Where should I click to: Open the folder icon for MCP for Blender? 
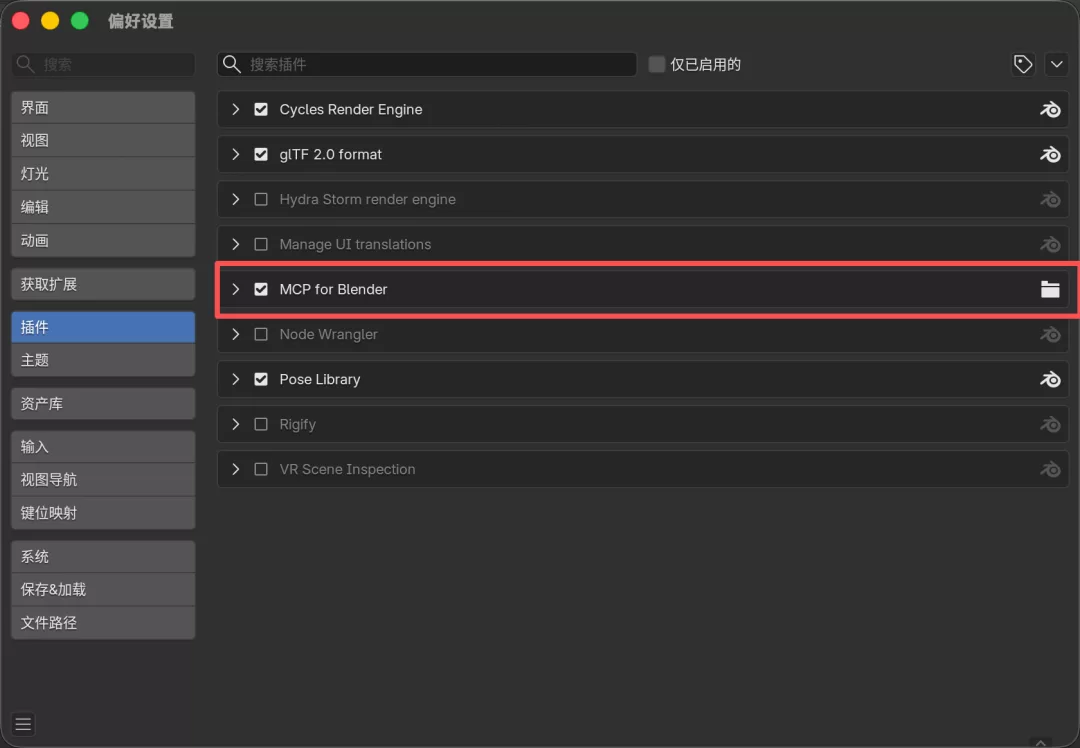1050,289
